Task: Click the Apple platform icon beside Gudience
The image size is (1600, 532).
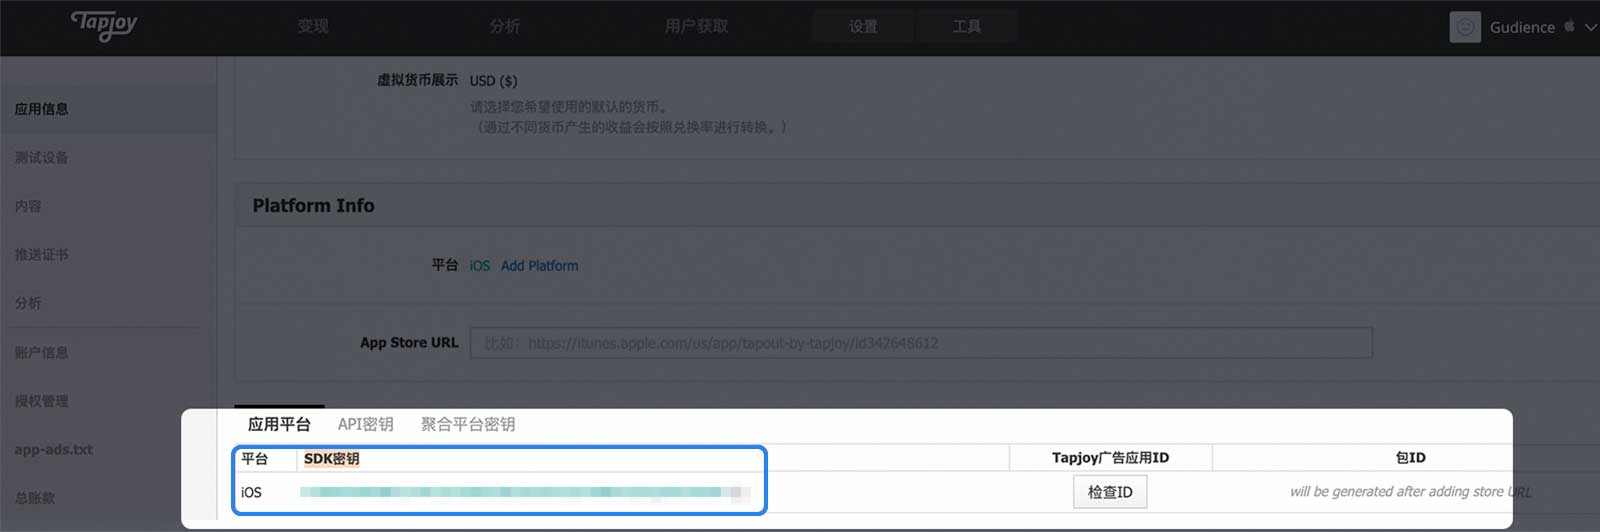Action: coord(1569,26)
